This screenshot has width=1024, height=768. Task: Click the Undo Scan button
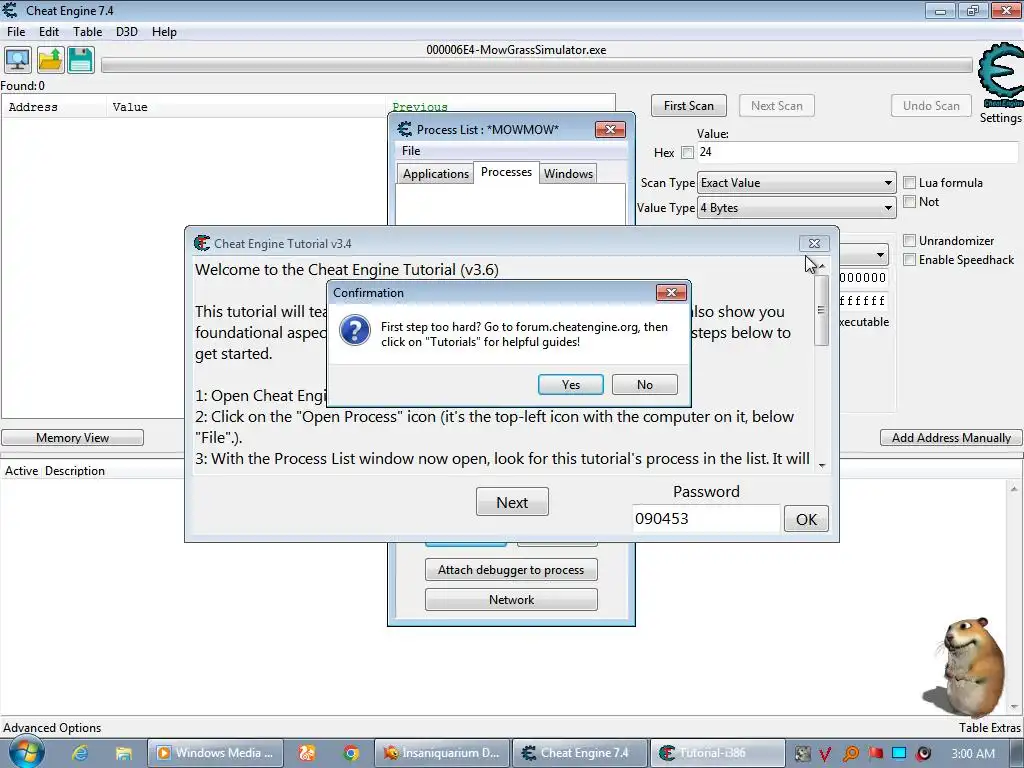931,106
